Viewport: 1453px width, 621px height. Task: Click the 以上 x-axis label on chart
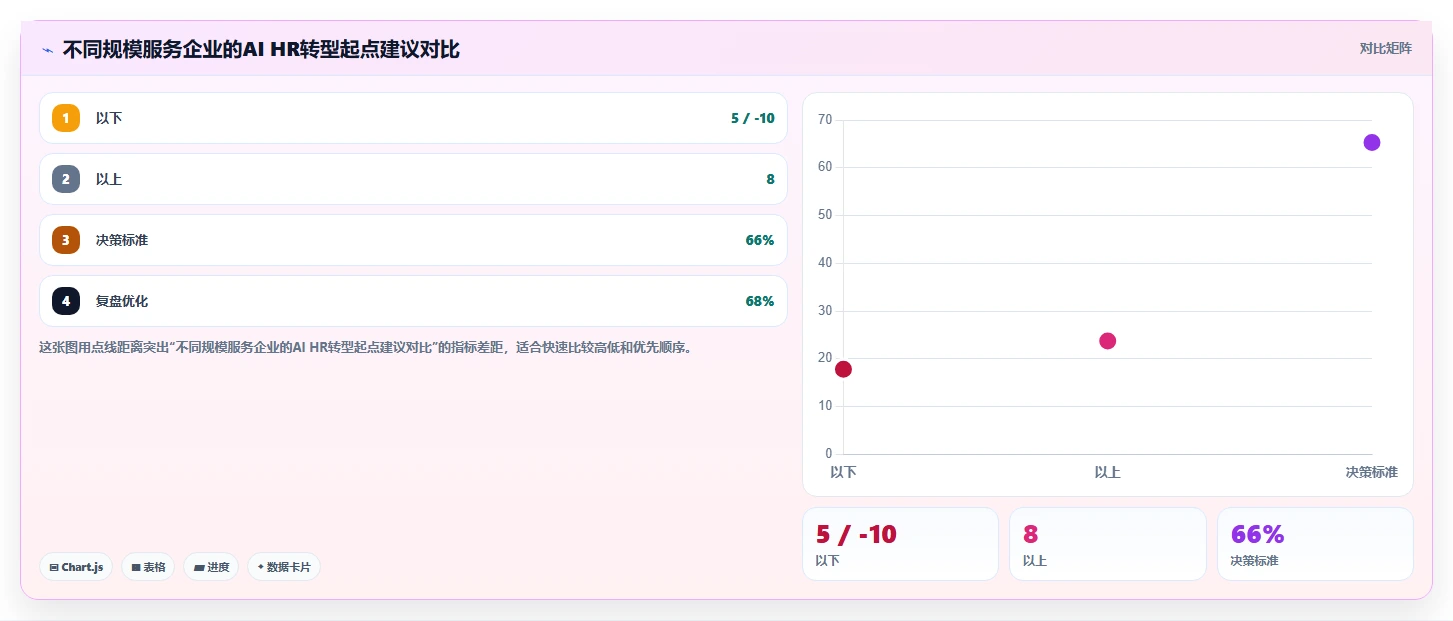(1107, 472)
